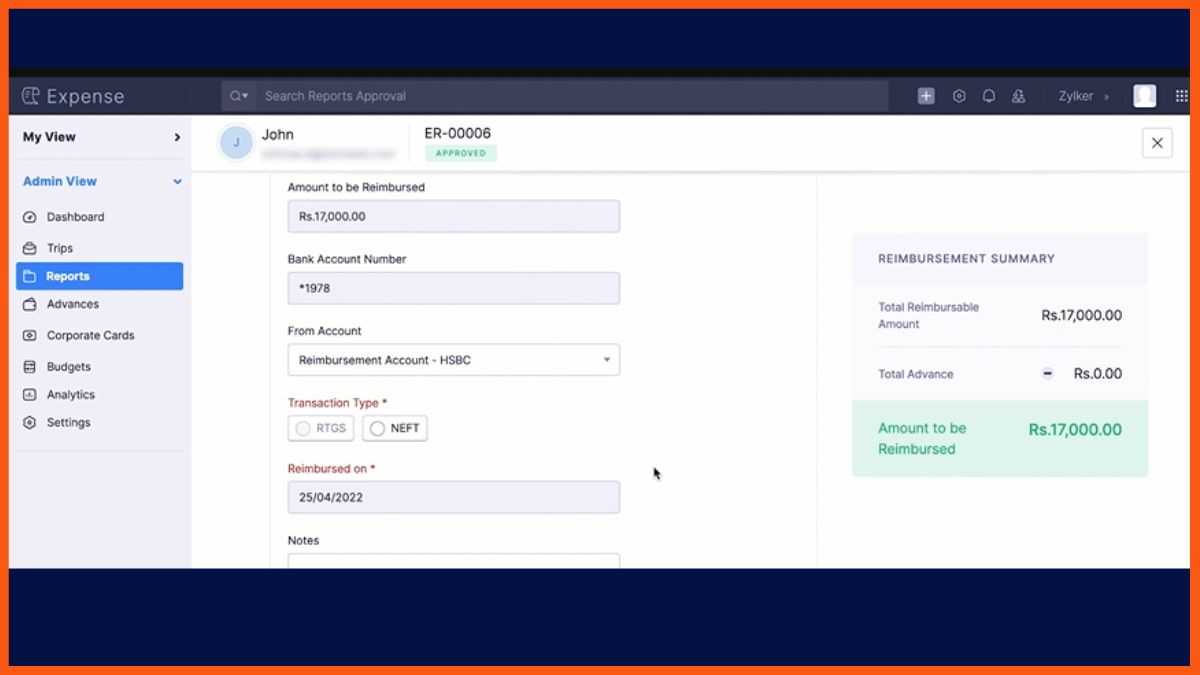
Task: Open the search filter dropdown icon
Action: pos(239,96)
